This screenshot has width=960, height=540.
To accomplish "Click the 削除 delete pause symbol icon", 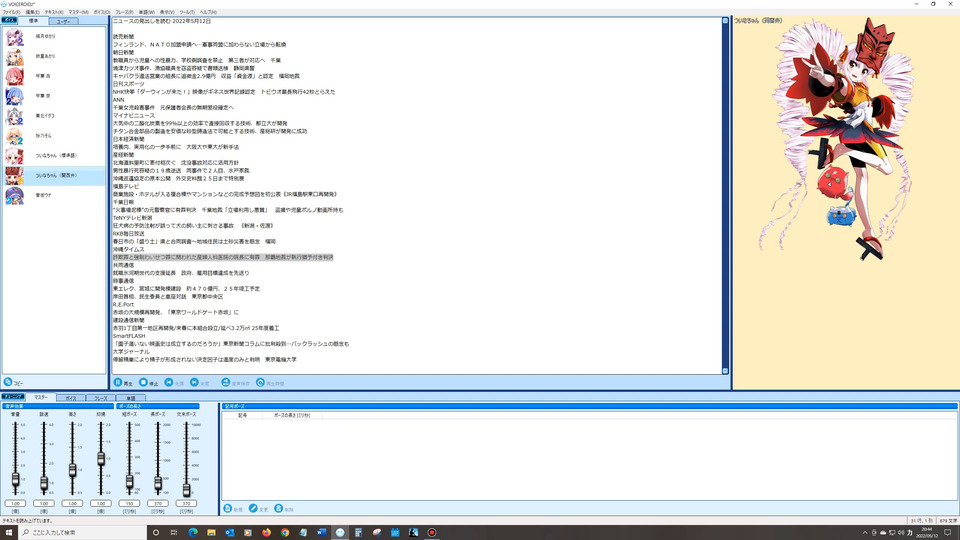I will 279,509.
